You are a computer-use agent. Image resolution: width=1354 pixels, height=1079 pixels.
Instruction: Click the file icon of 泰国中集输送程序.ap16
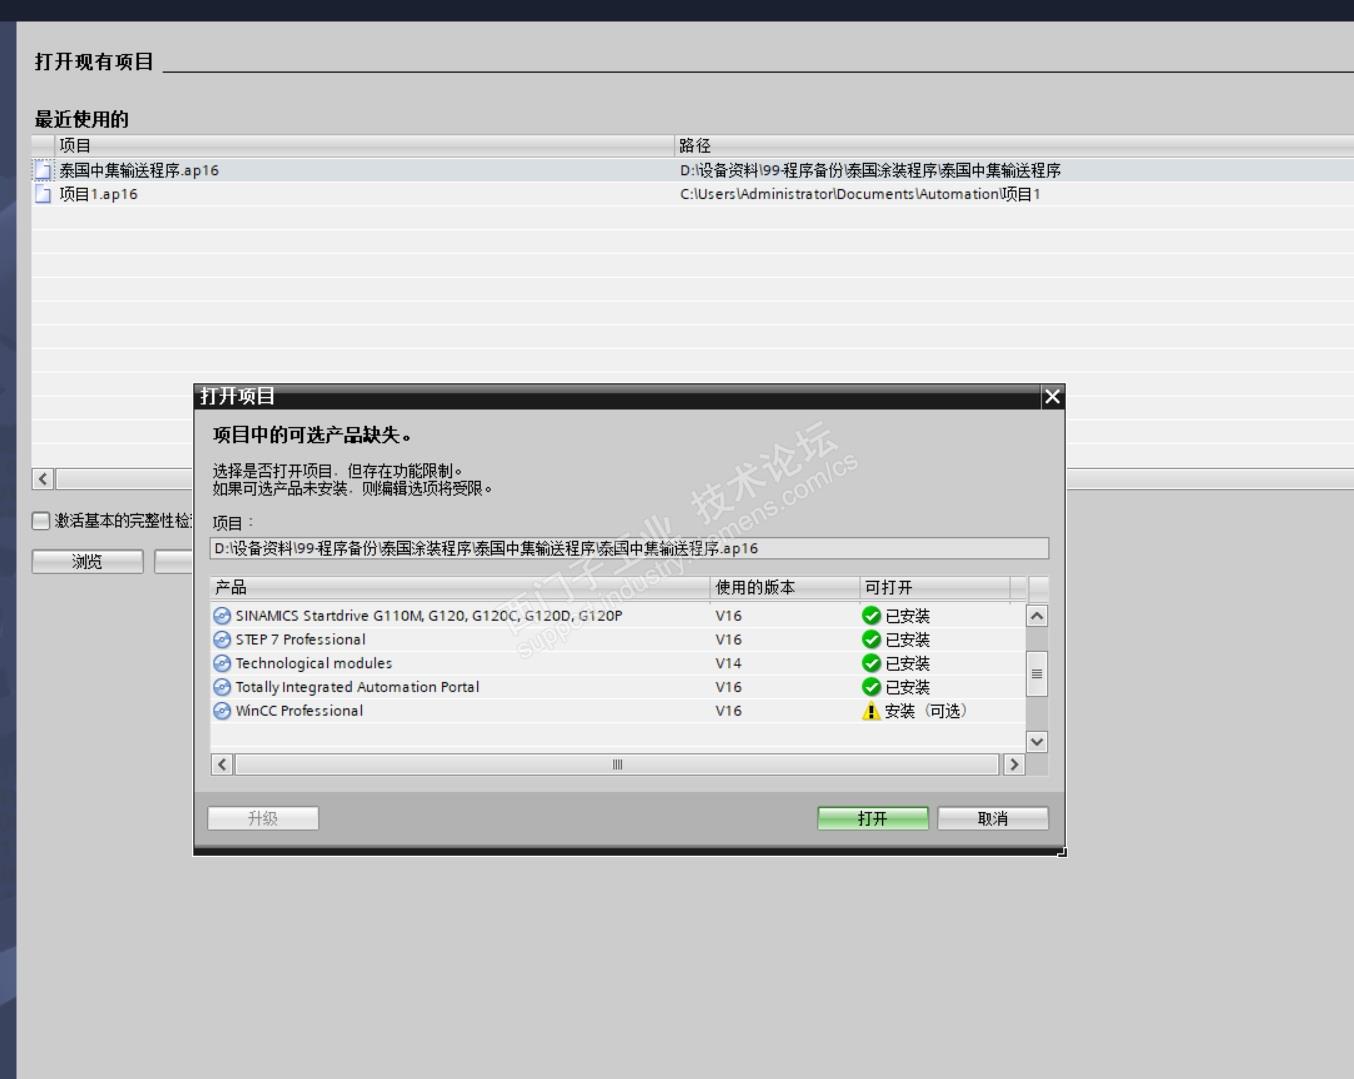tap(43, 171)
